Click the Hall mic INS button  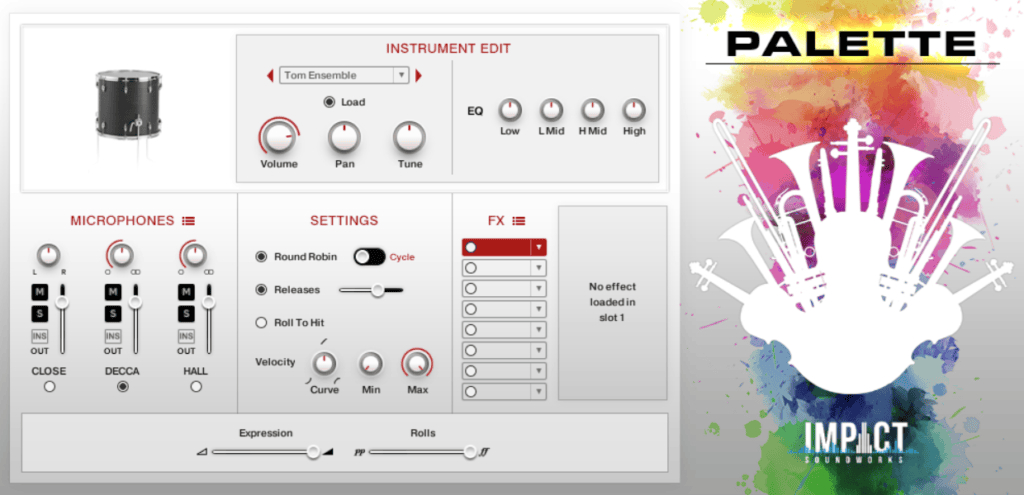coord(186,336)
